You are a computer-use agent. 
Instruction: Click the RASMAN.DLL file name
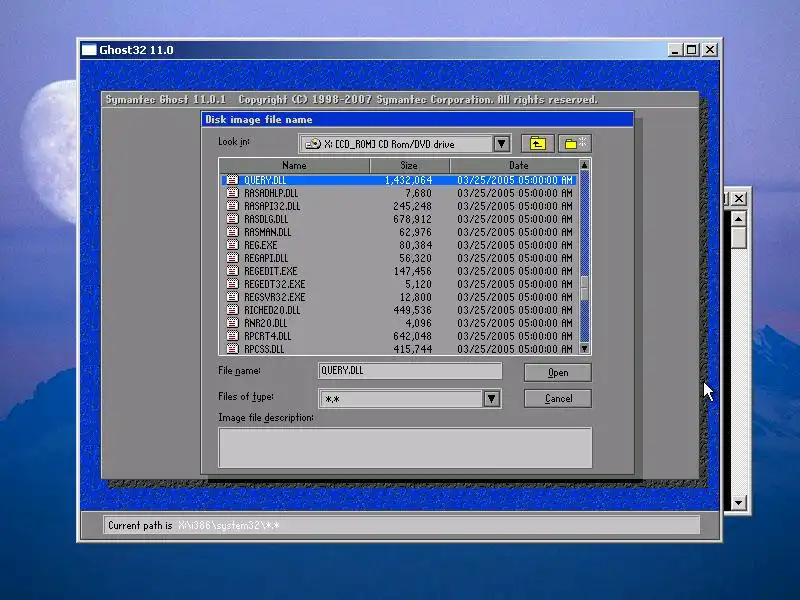click(267, 232)
